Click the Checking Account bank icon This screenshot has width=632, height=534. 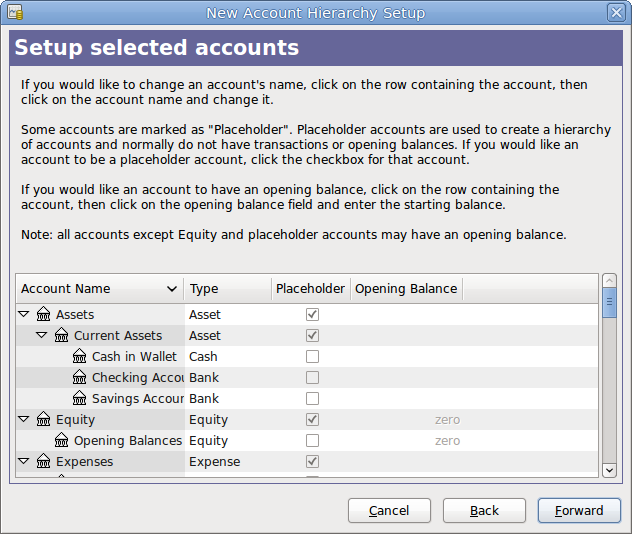[80, 378]
